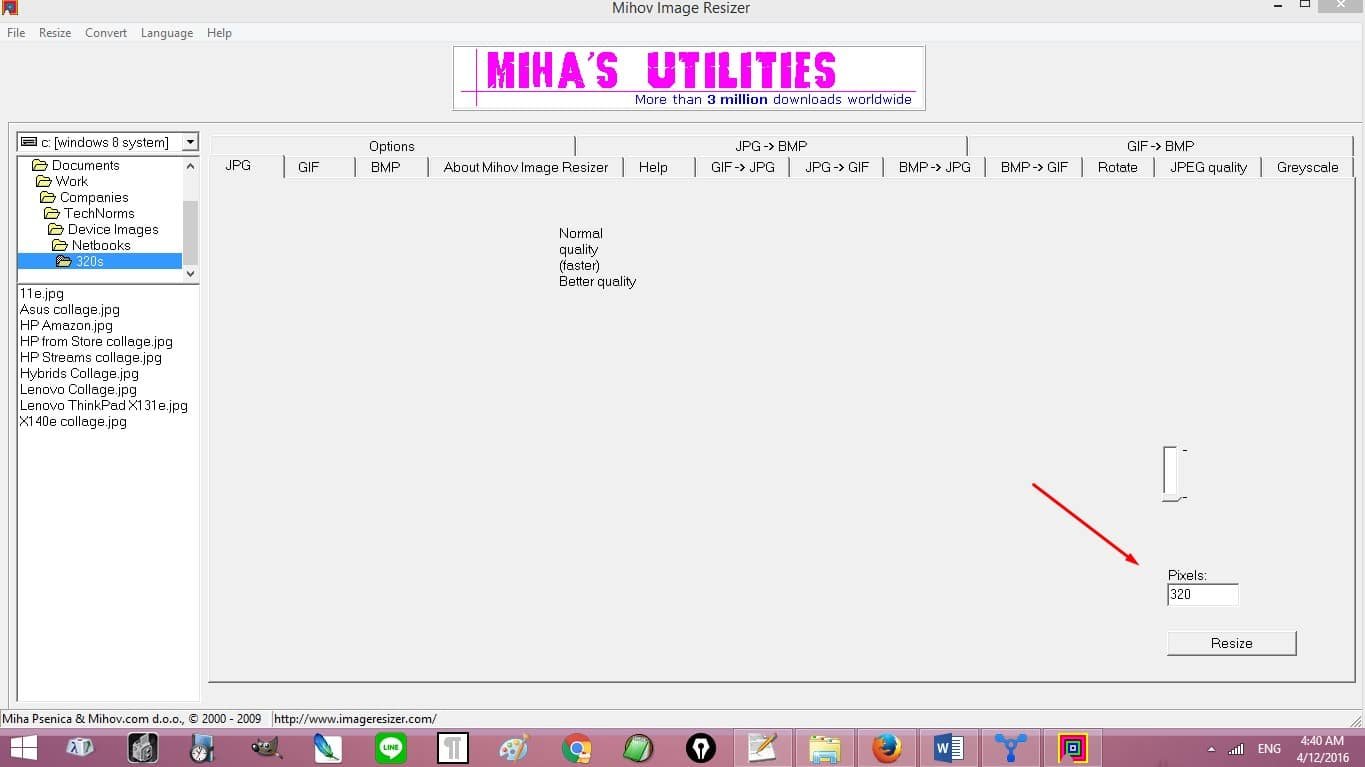Click the Pixels input field

coord(1202,594)
